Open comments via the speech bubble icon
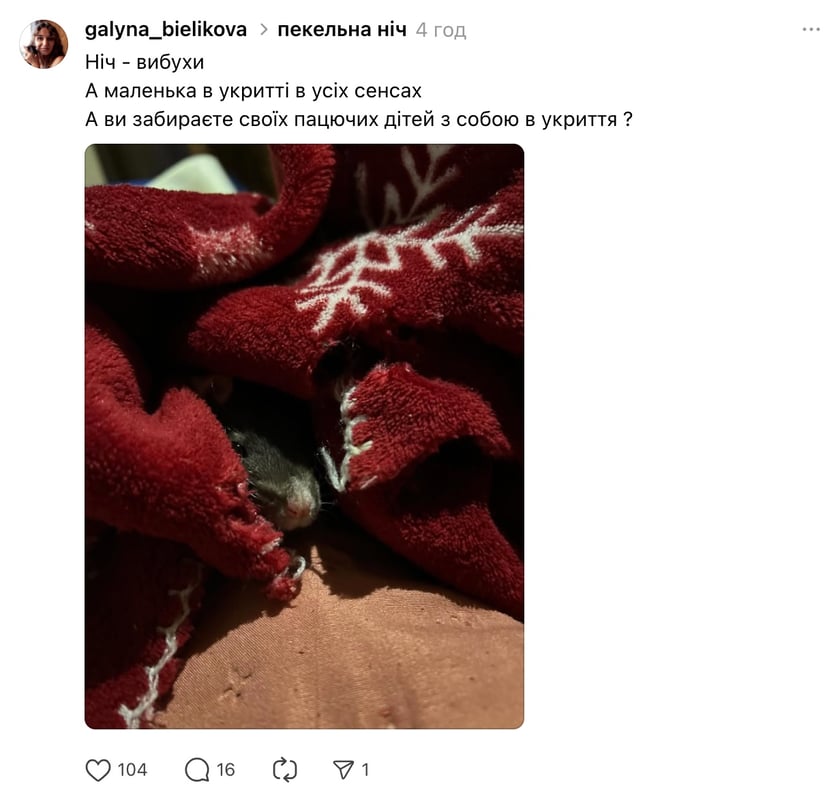This screenshot has height=790, width=840. coord(197,770)
